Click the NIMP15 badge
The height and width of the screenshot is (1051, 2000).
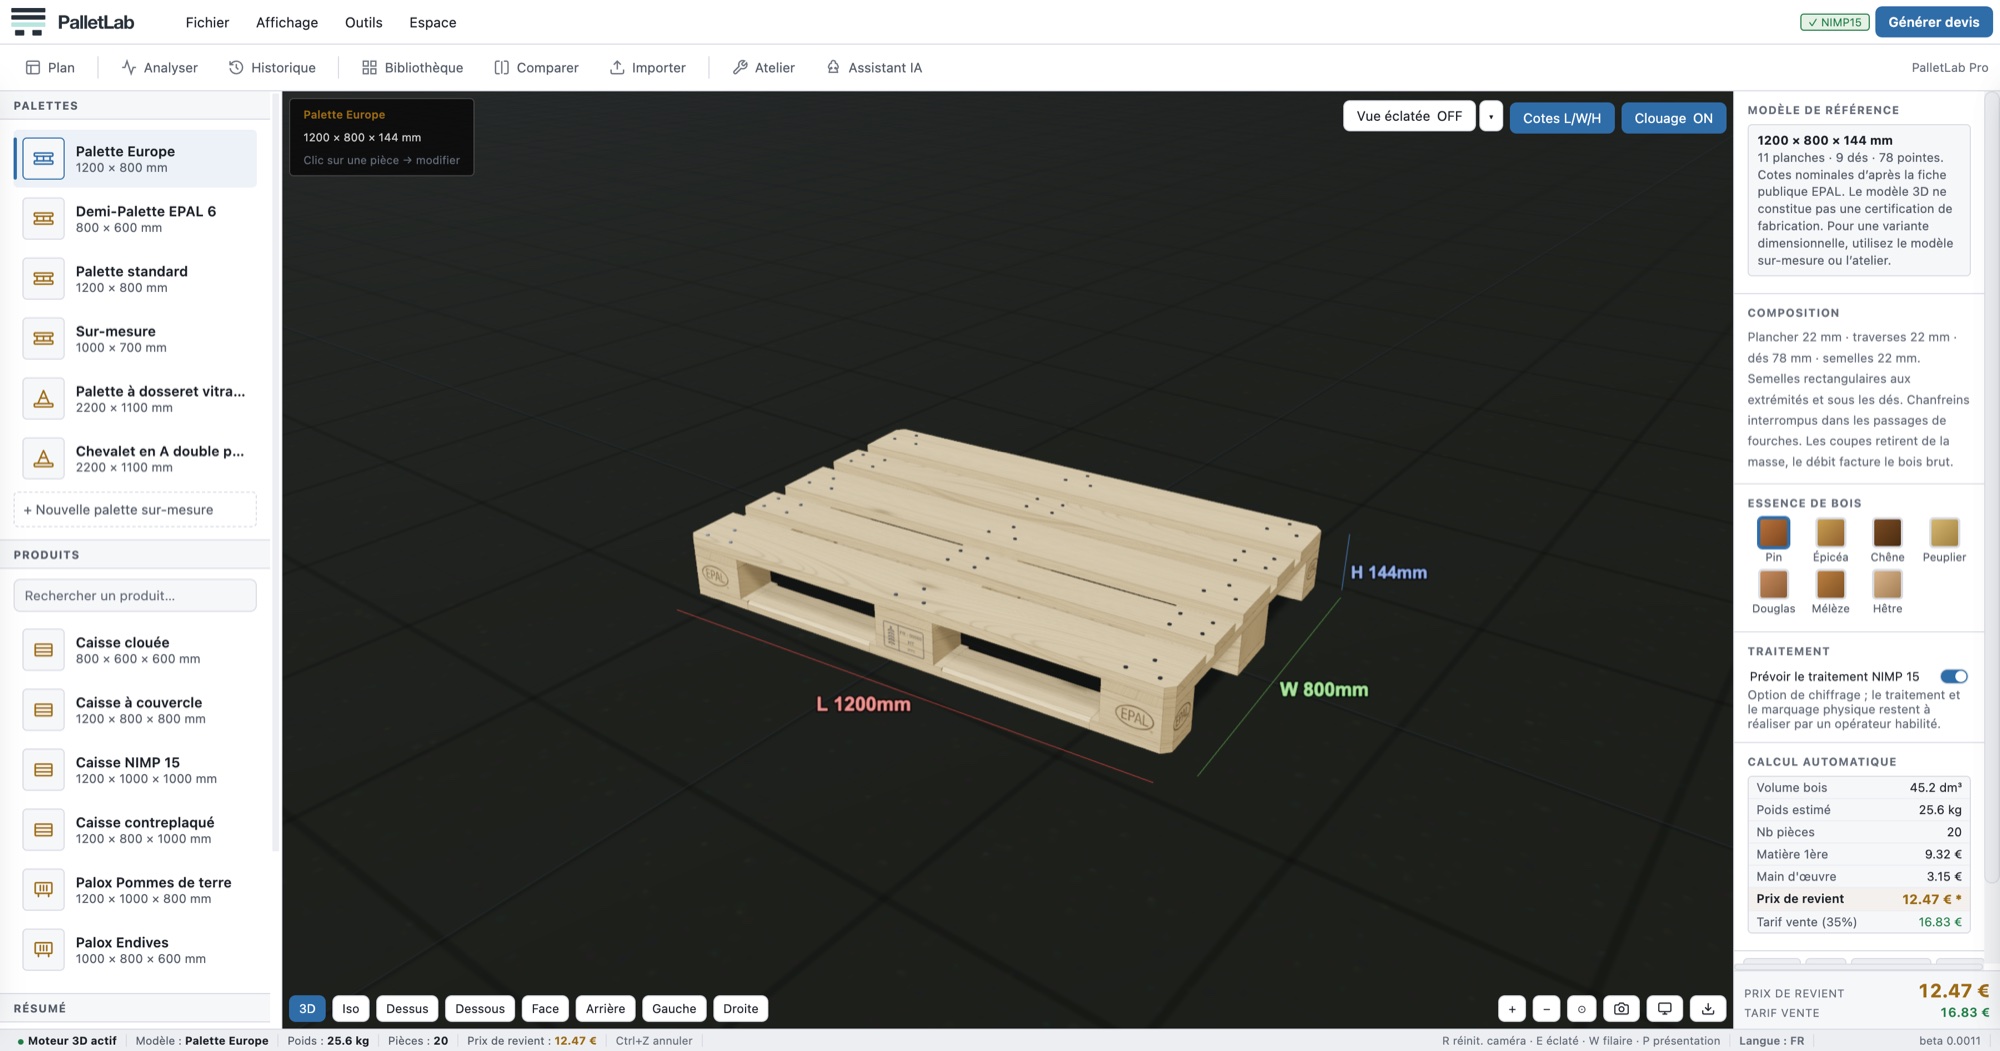tap(1834, 22)
